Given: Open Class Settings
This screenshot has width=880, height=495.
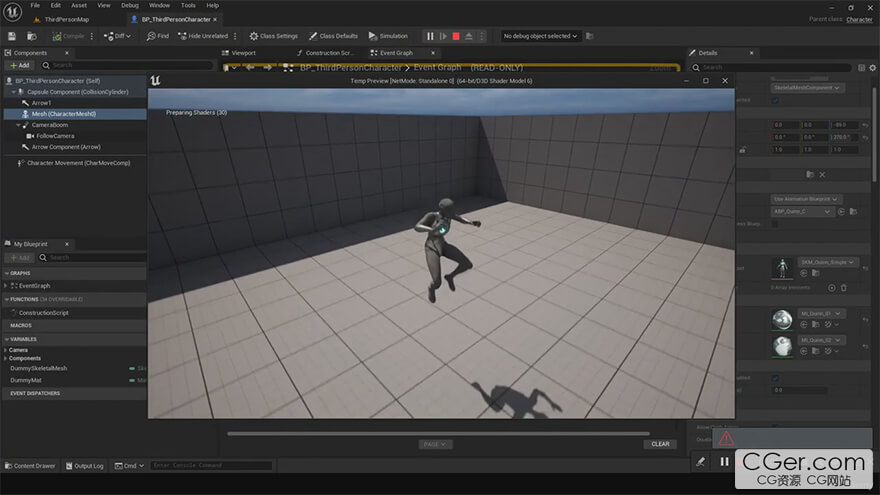Looking at the screenshot, I should [x=273, y=36].
